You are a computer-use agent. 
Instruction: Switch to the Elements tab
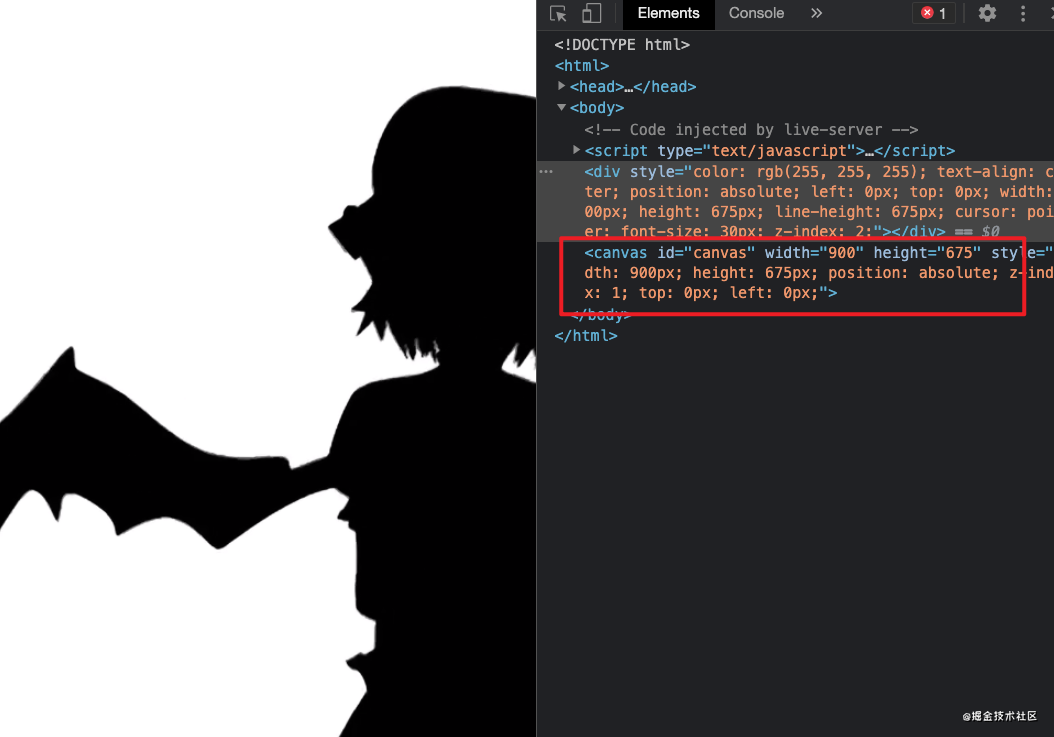668,13
